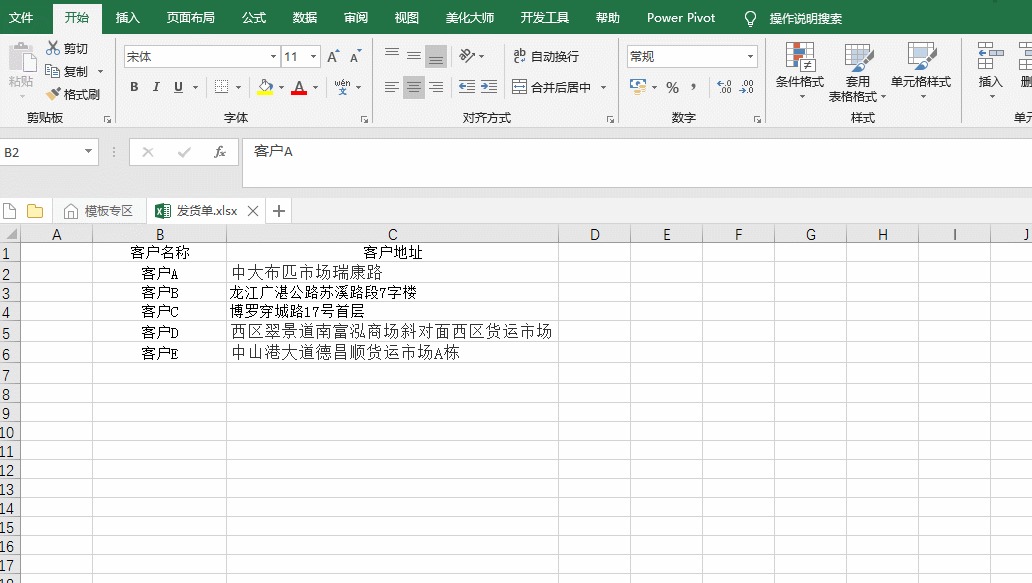Open the number format dropdown (常规)

pos(750,57)
